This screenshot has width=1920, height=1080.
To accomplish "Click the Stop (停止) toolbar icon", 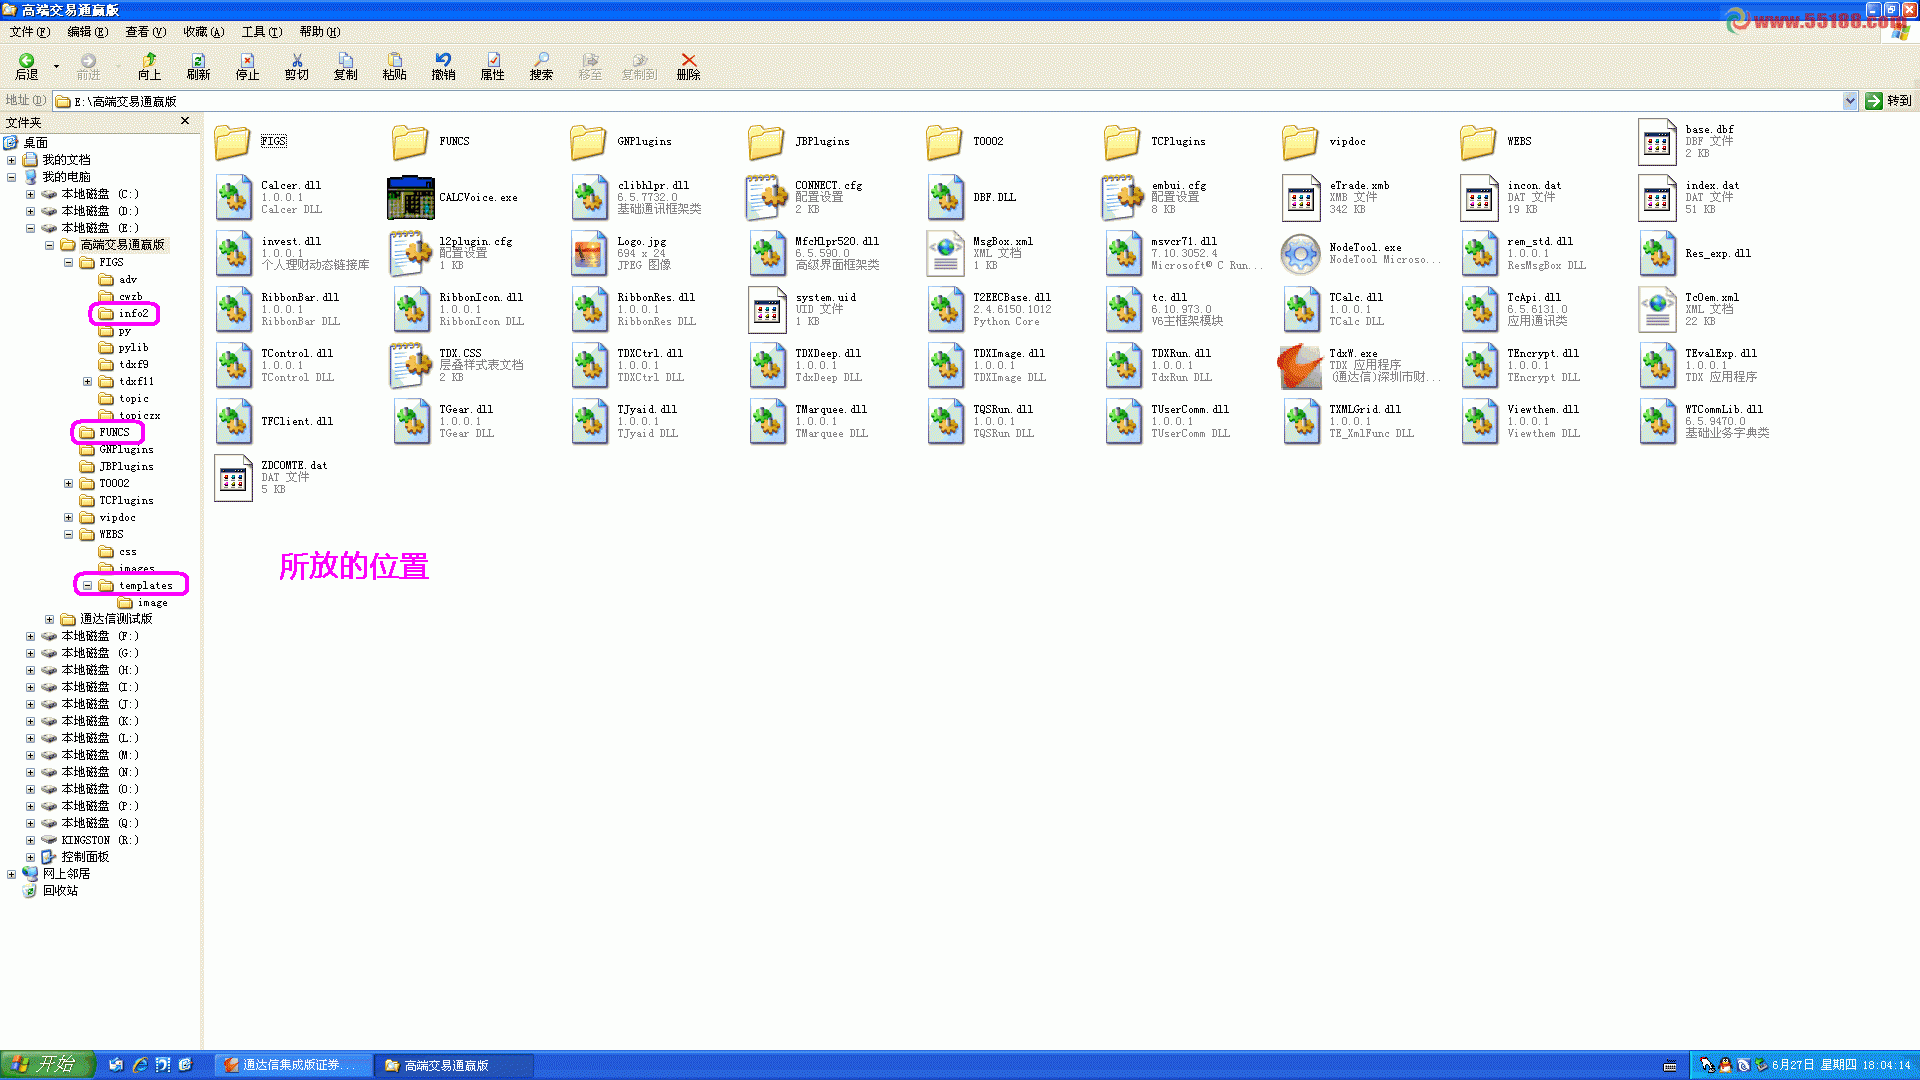I will 247,67.
